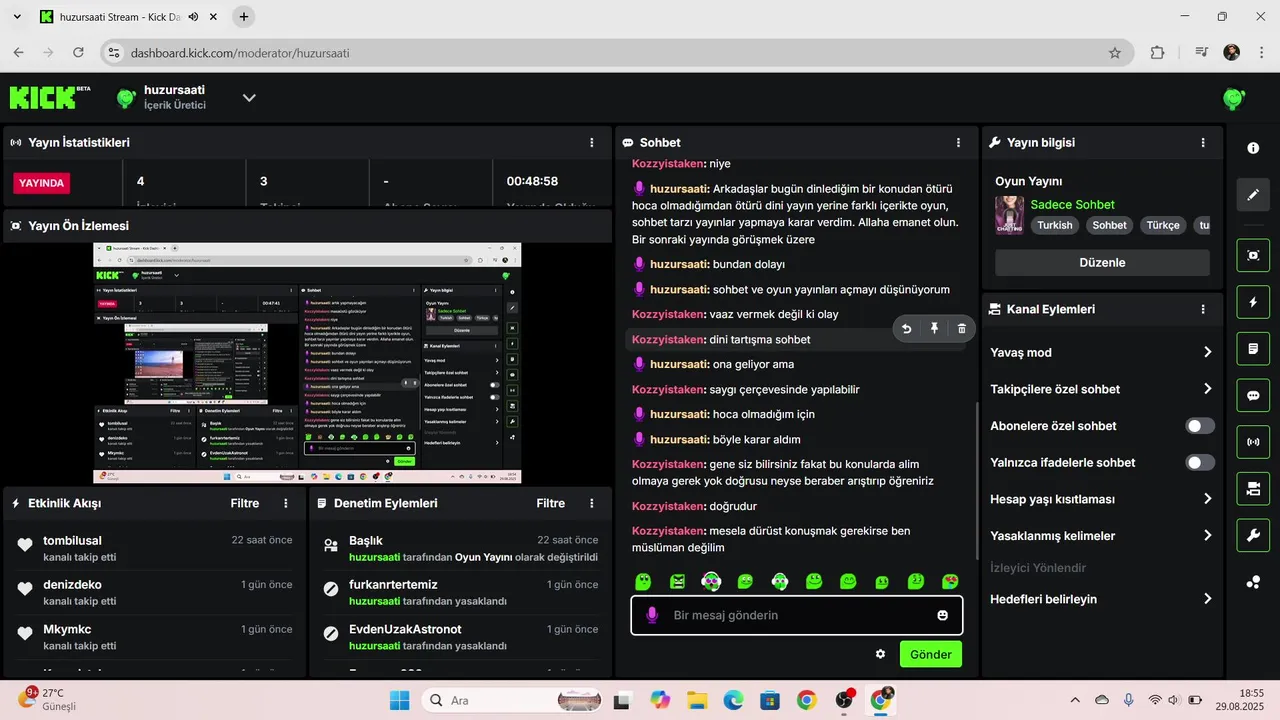Click EvdenUzakAstronot in moderation actions
This screenshot has width=1280, height=720.
click(x=405, y=630)
